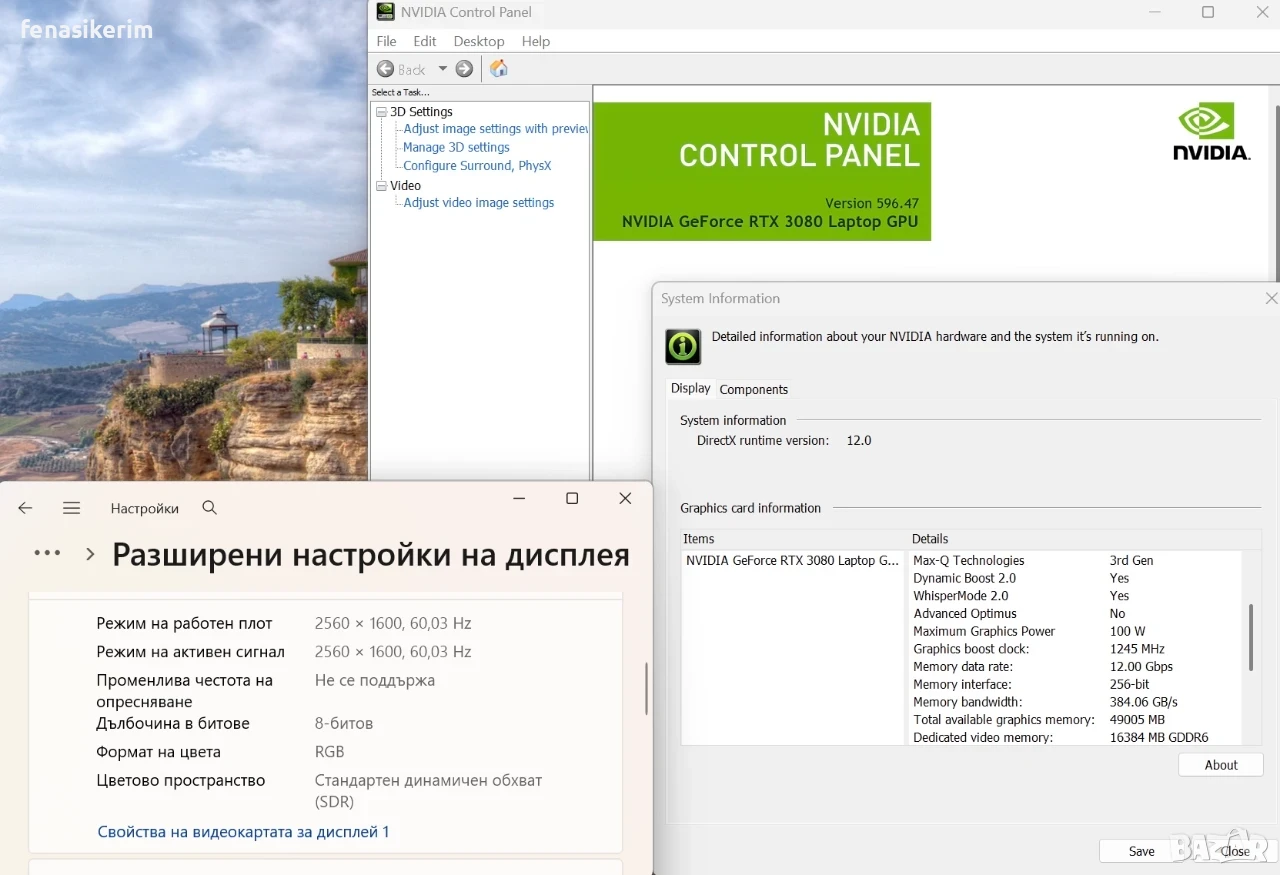This screenshot has height=875, width=1280.
Task: Click the Back arrow in NVIDIA toolbar
Action: click(386, 69)
